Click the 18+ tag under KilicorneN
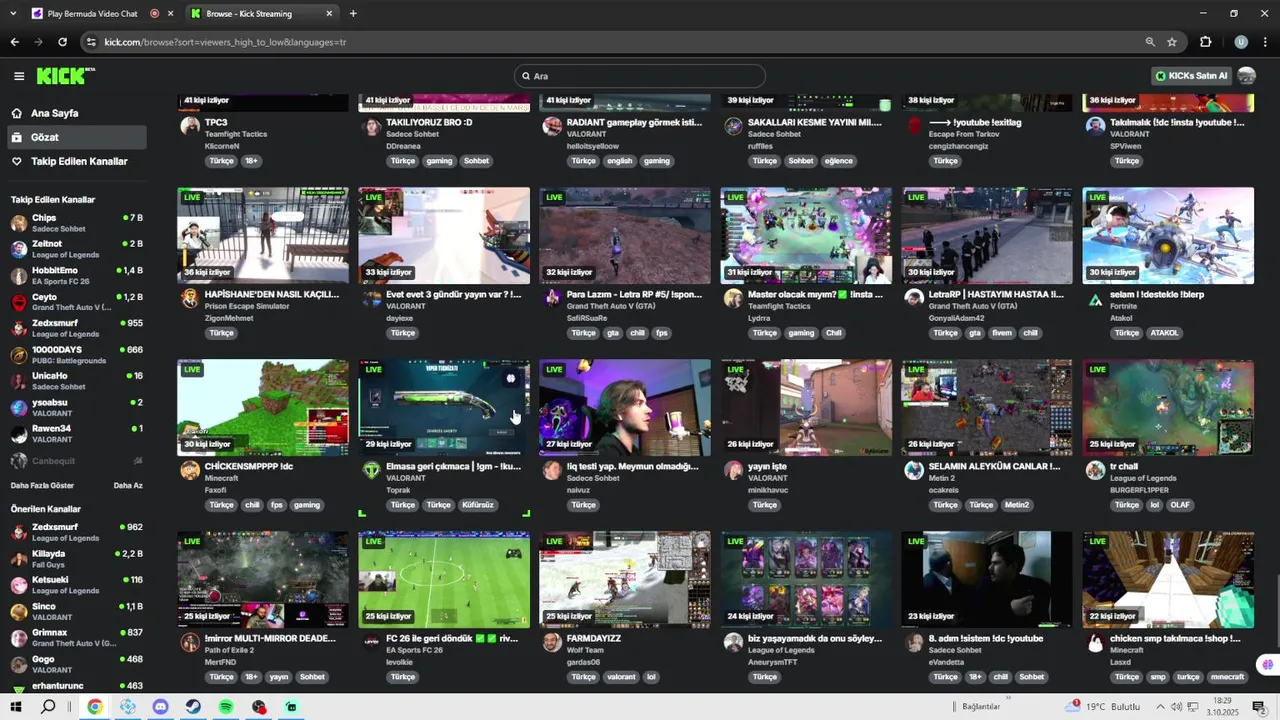This screenshot has height=720, width=1280. point(251,161)
